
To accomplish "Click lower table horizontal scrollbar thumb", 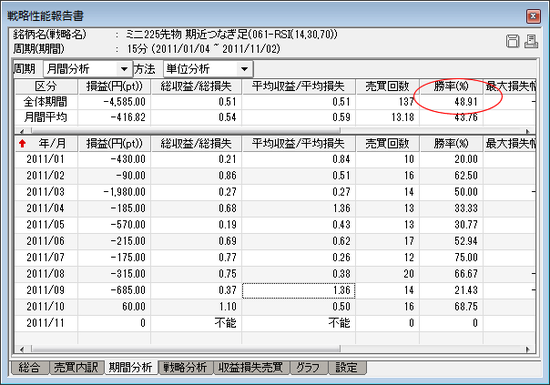I will 186,349.
